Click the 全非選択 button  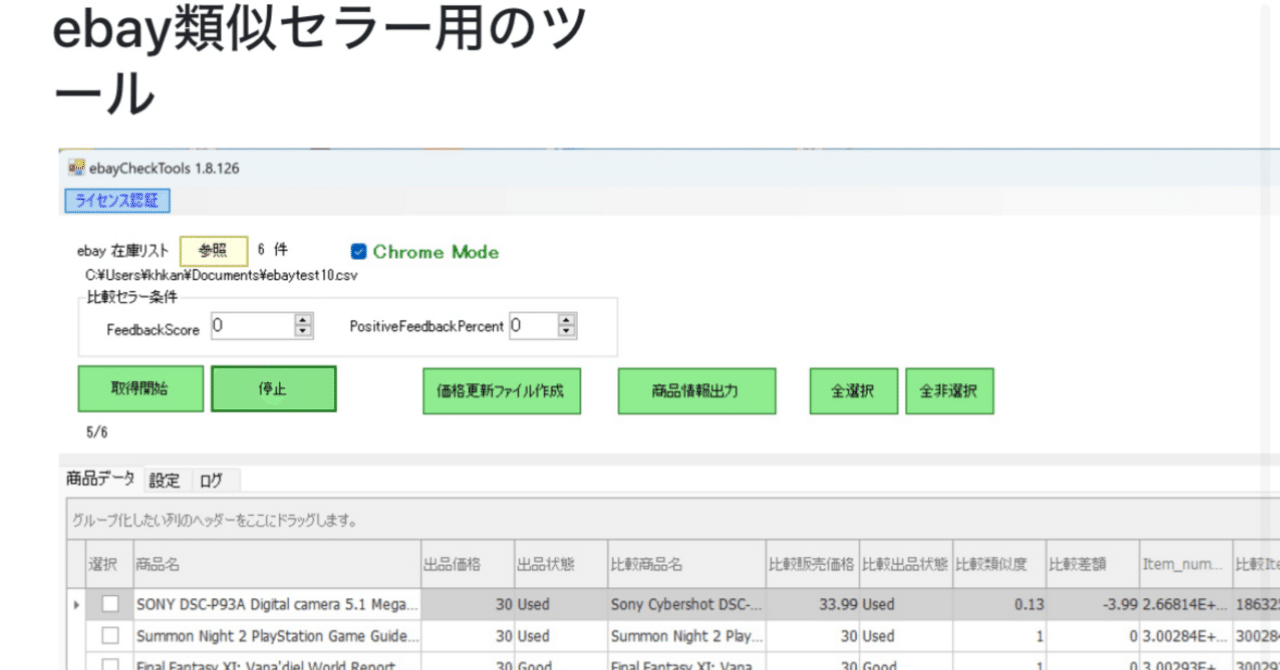949,391
